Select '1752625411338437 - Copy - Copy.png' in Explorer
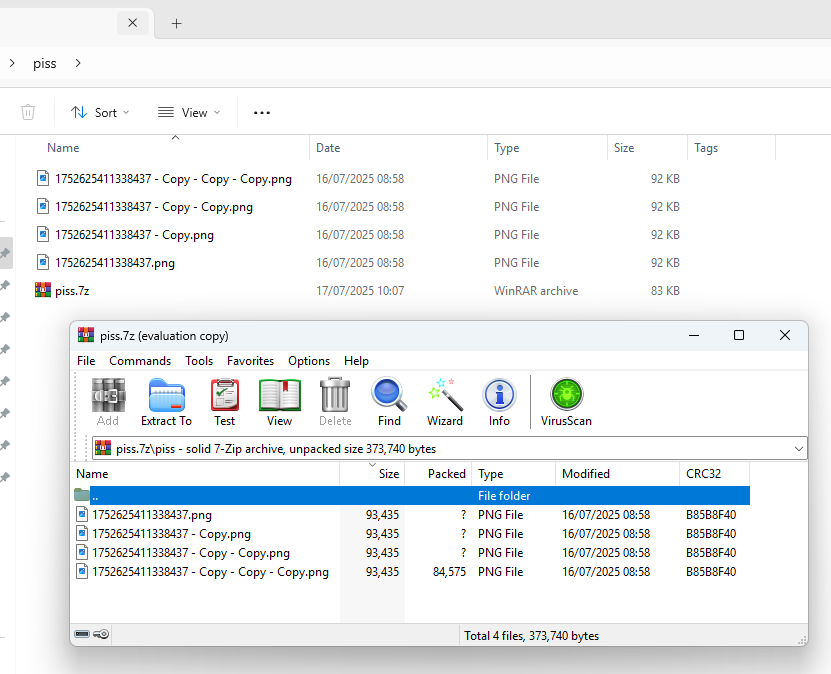This screenshot has width=831, height=674. pyautogui.click(x=154, y=207)
